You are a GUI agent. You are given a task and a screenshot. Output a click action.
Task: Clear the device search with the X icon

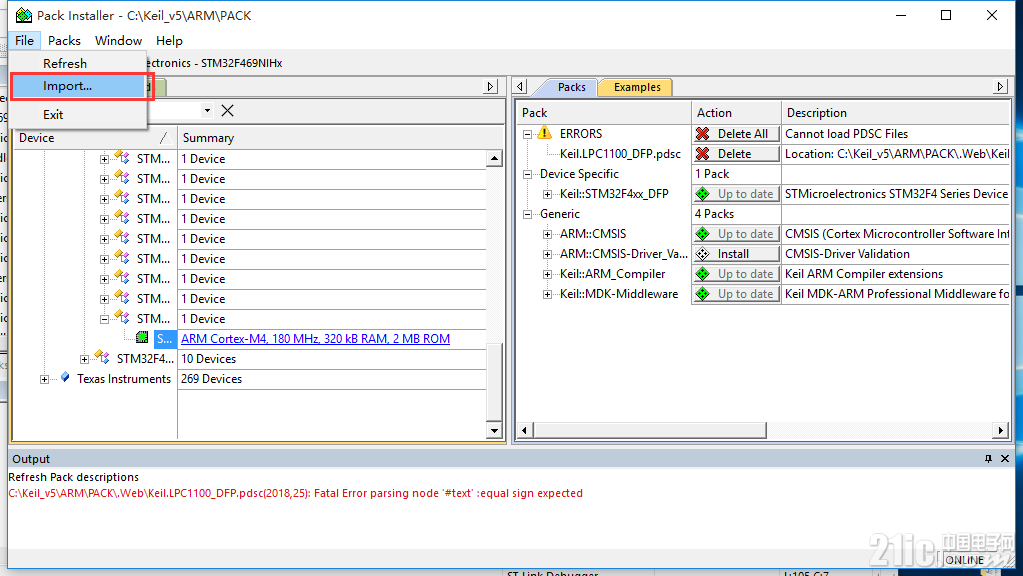click(x=227, y=110)
